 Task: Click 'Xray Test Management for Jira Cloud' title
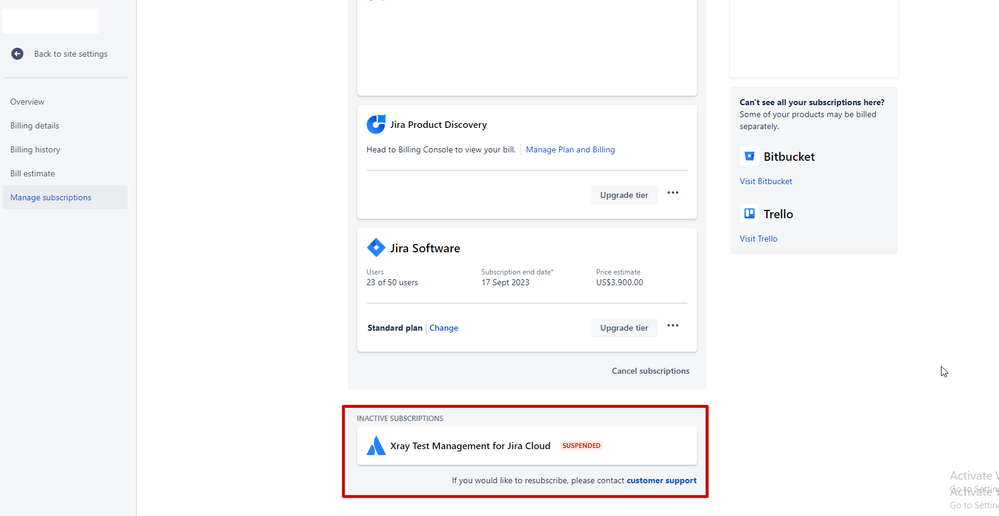tap(470, 446)
